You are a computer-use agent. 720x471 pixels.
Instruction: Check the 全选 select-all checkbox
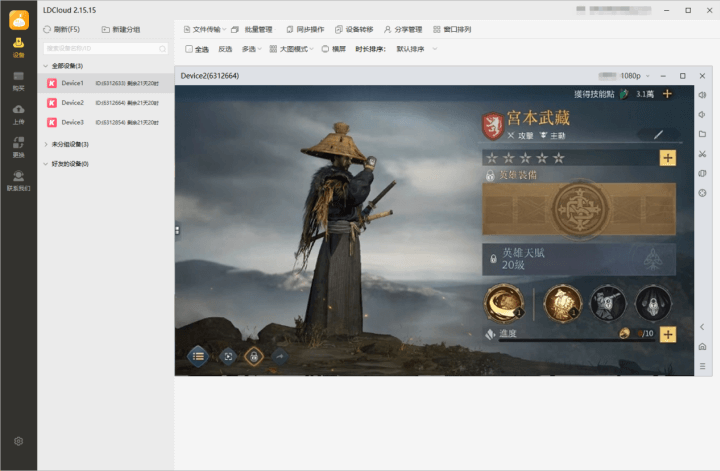point(189,49)
